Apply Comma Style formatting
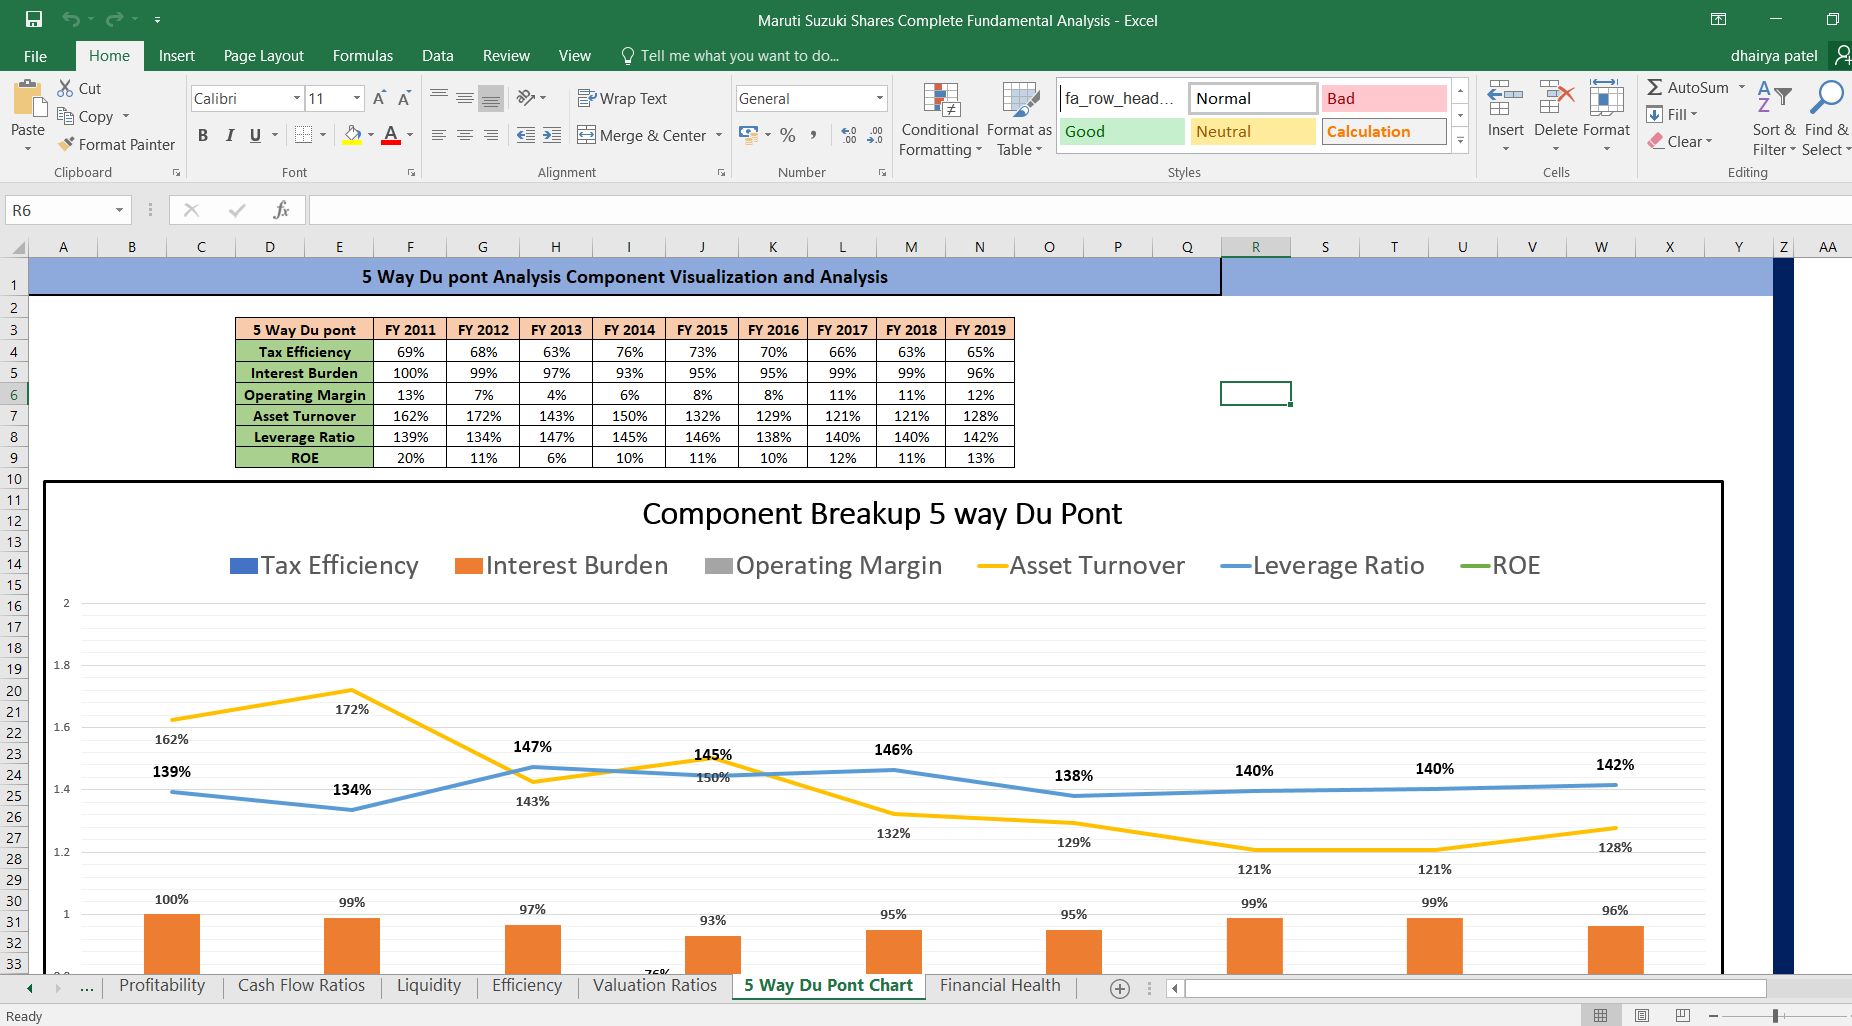 tap(814, 135)
